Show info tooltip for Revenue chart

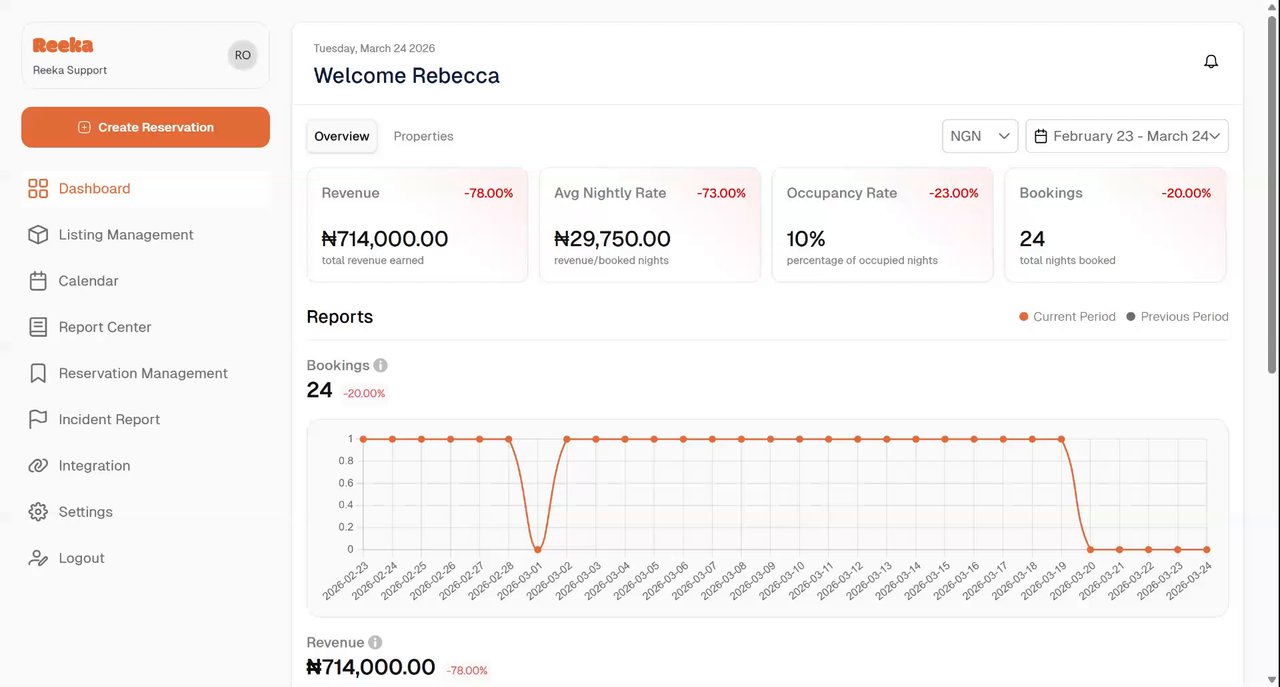[375, 643]
